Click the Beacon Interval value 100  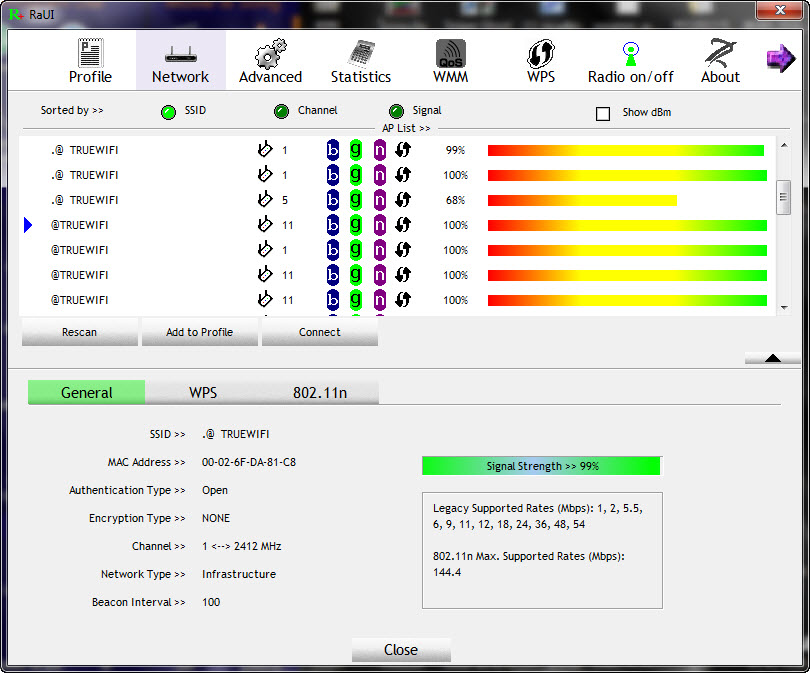click(211, 602)
